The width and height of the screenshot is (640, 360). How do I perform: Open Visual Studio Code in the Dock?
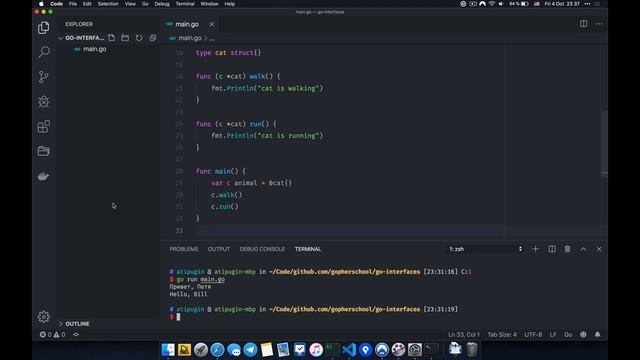(349, 349)
